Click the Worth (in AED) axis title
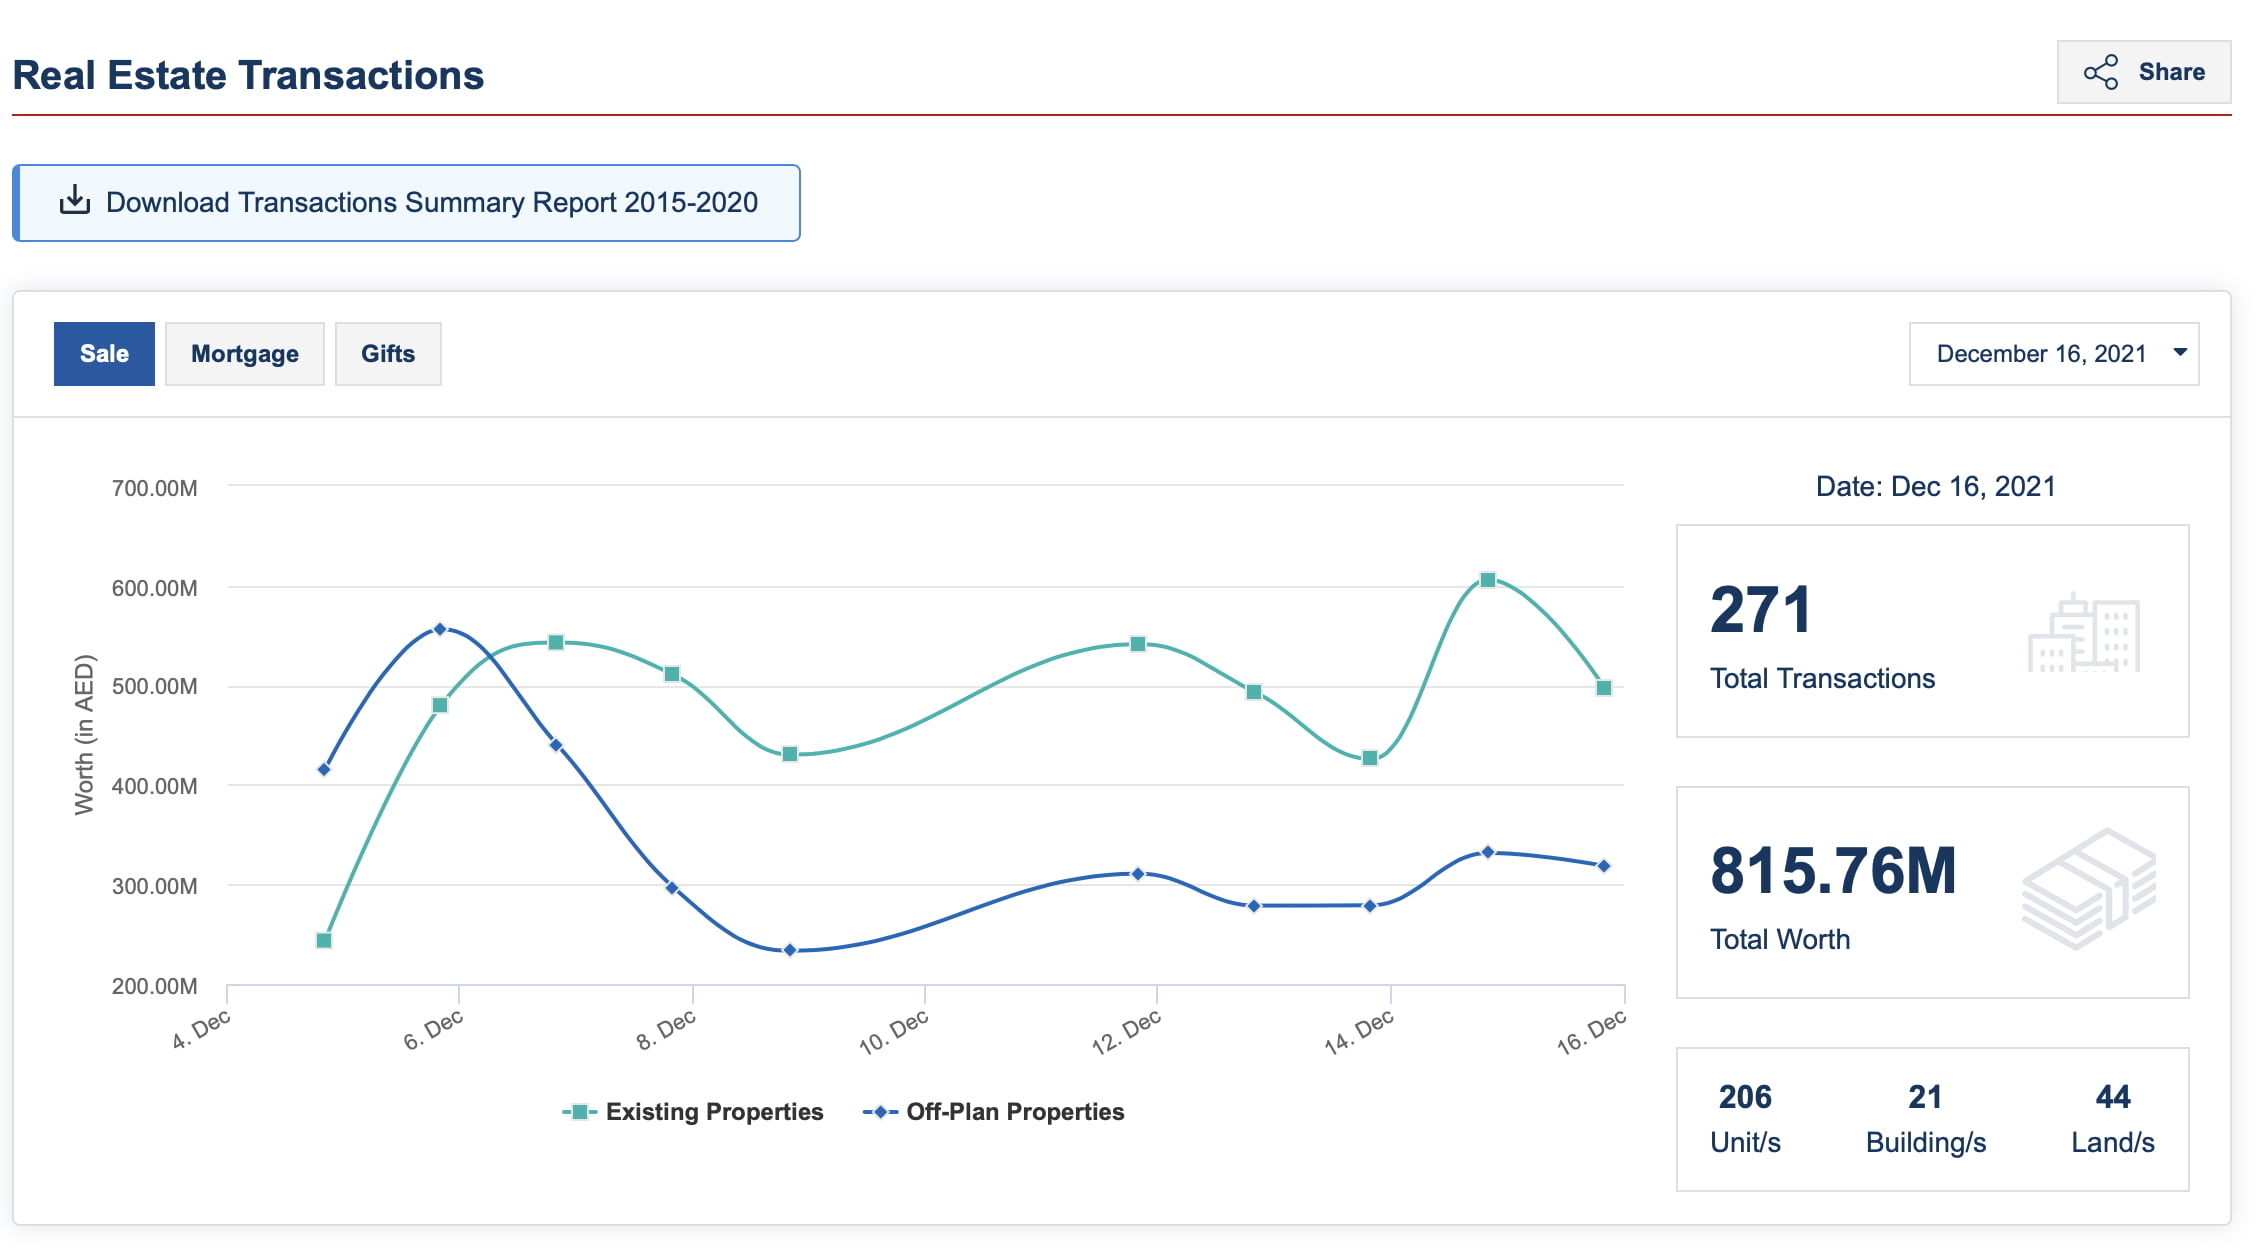The image size is (2256, 1260). click(84, 735)
